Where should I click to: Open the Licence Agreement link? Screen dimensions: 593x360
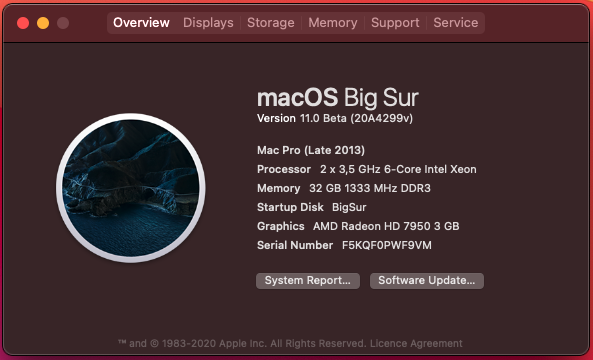click(x=416, y=343)
